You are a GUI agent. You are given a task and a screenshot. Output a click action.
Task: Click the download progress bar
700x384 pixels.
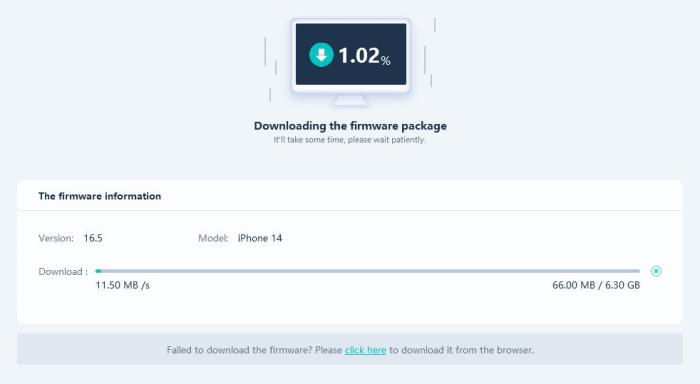click(367, 271)
